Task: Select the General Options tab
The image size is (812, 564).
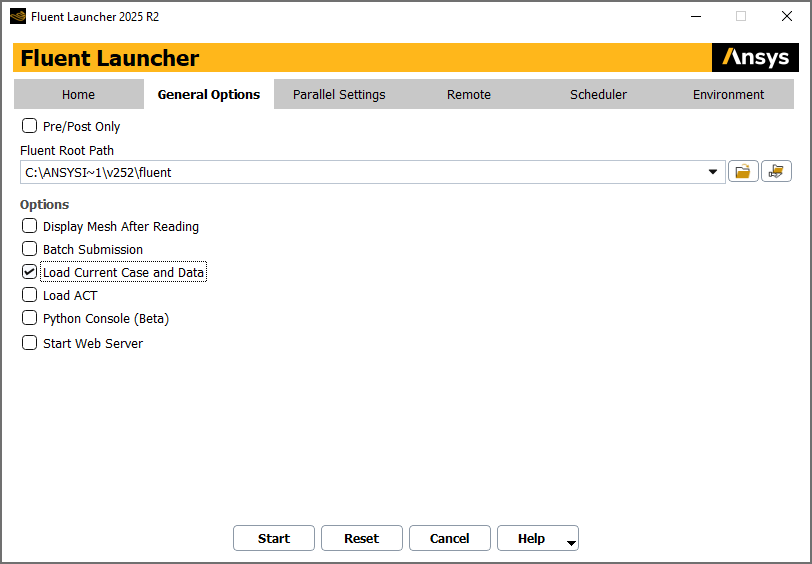Action: pos(209,94)
